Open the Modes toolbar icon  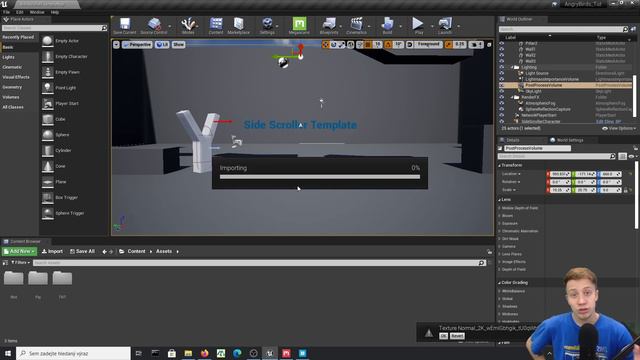pos(188,25)
